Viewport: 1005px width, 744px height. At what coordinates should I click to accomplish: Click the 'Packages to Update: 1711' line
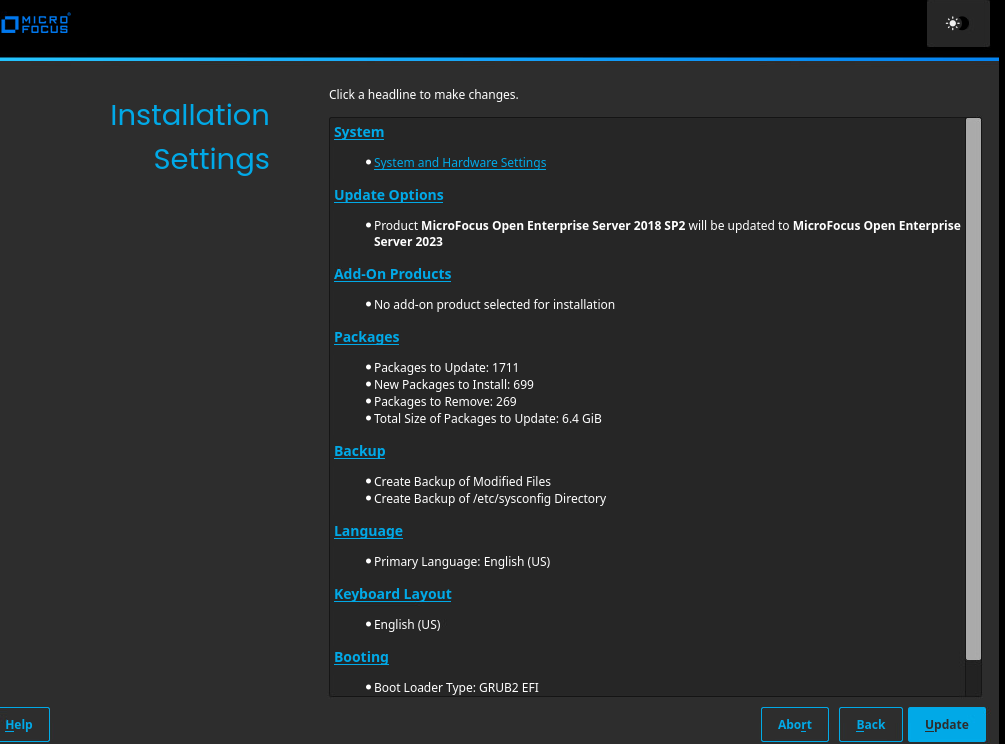446,368
